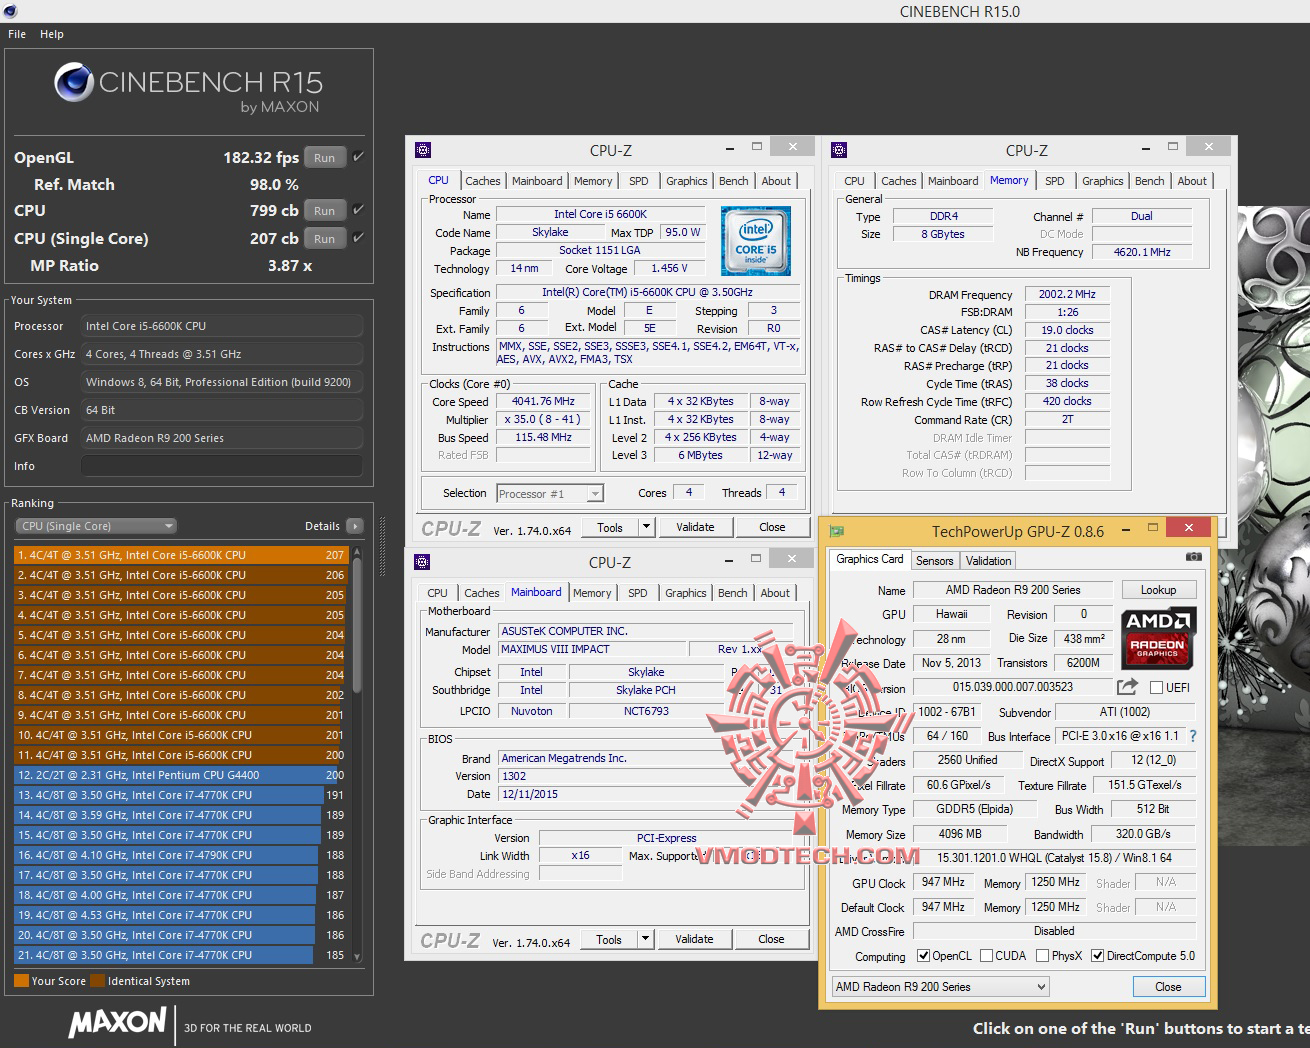Image resolution: width=1310 pixels, height=1048 pixels.
Task: Click the BIOS version value 1302
Action: click(646, 776)
